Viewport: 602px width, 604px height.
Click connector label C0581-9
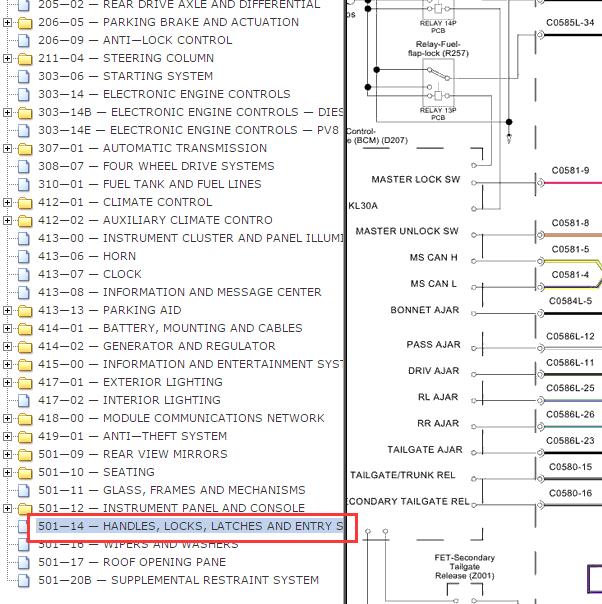point(570,171)
